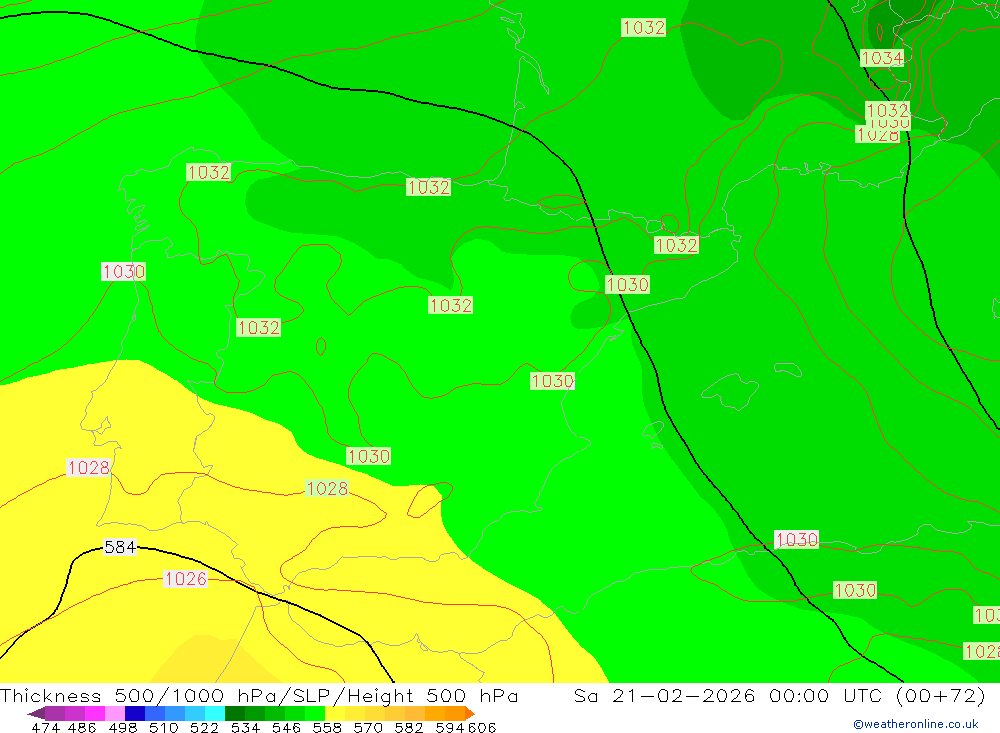Click the 582 legend scale value
Image resolution: width=1000 pixels, height=733 pixels.
pos(408,727)
